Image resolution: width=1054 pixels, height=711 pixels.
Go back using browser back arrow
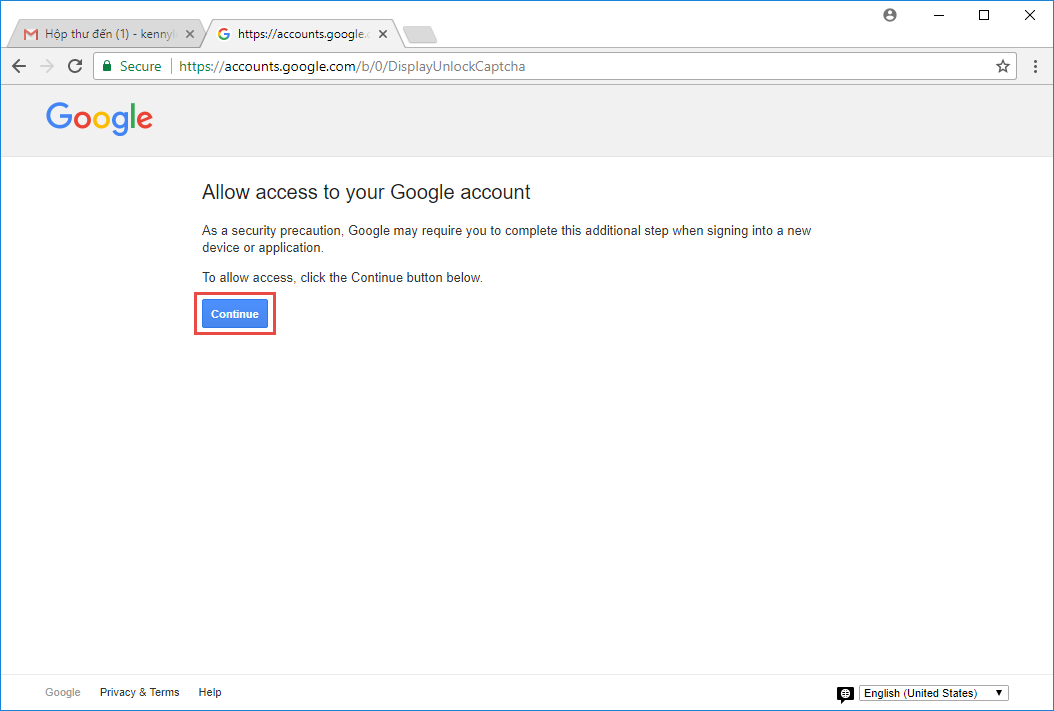click(x=19, y=66)
